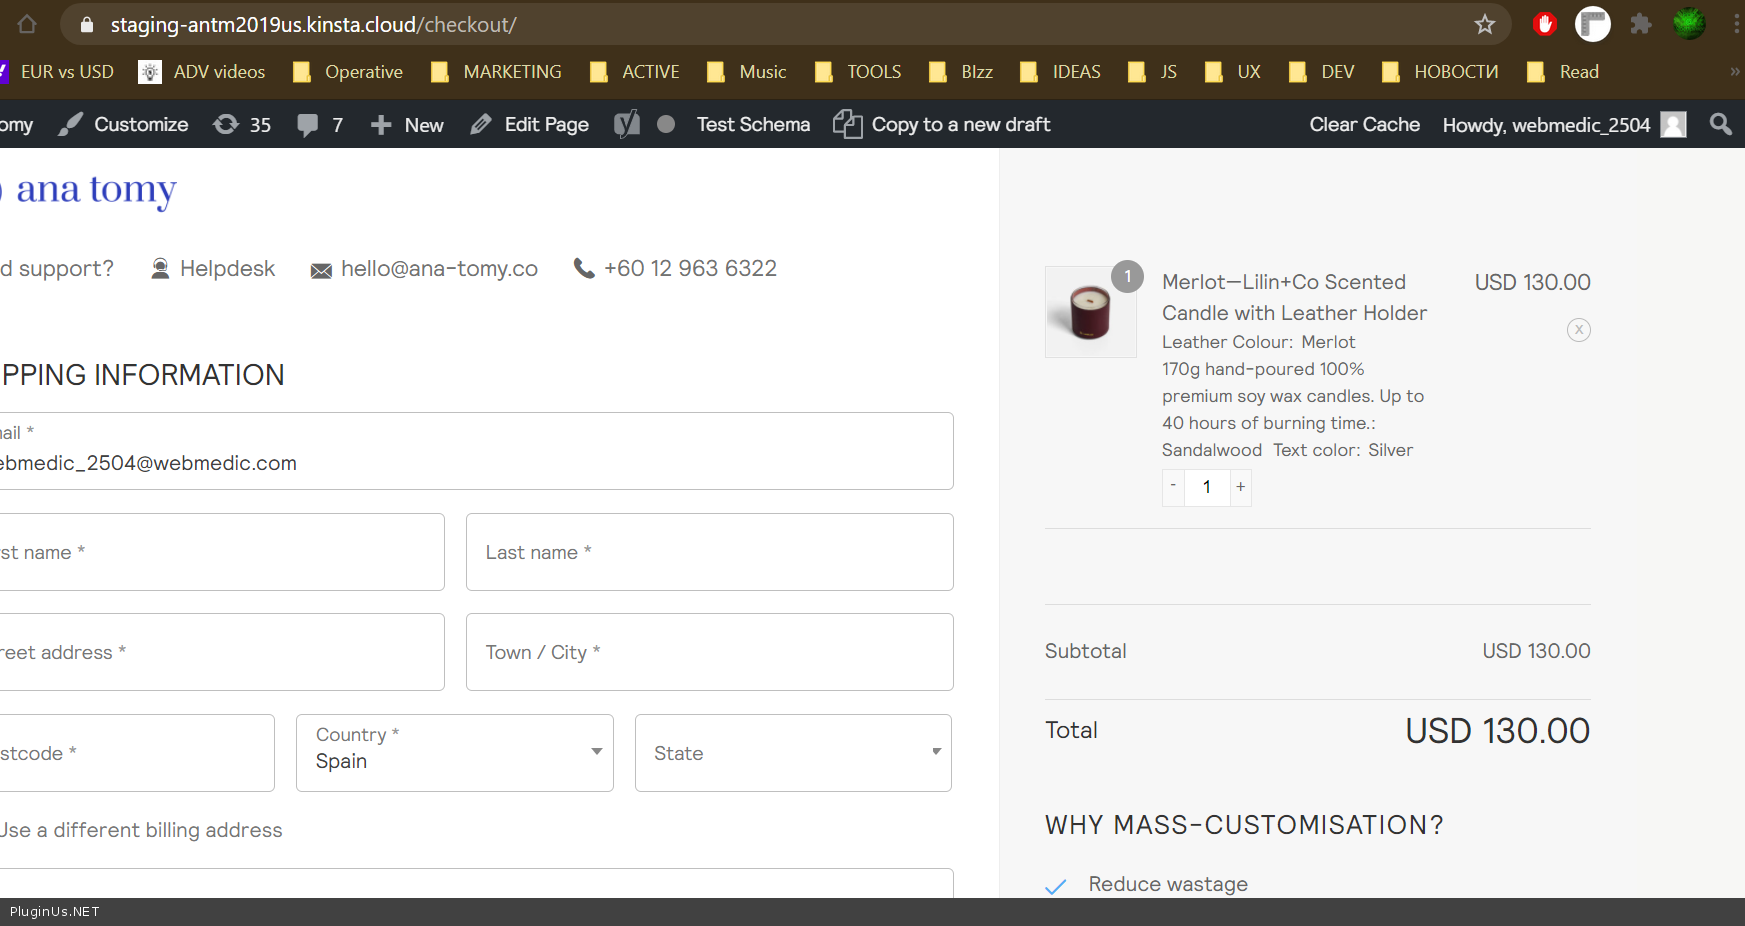Viewport: 1745px width, 926px height.
Task: Click Edit Page in the admin bar
Action: coord(530,125)
